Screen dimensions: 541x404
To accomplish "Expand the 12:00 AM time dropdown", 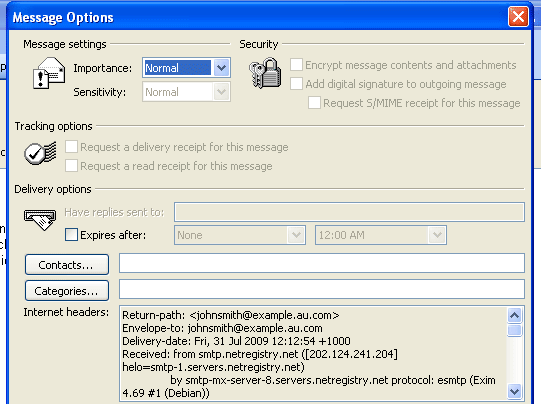I will (x=437, y=235).
